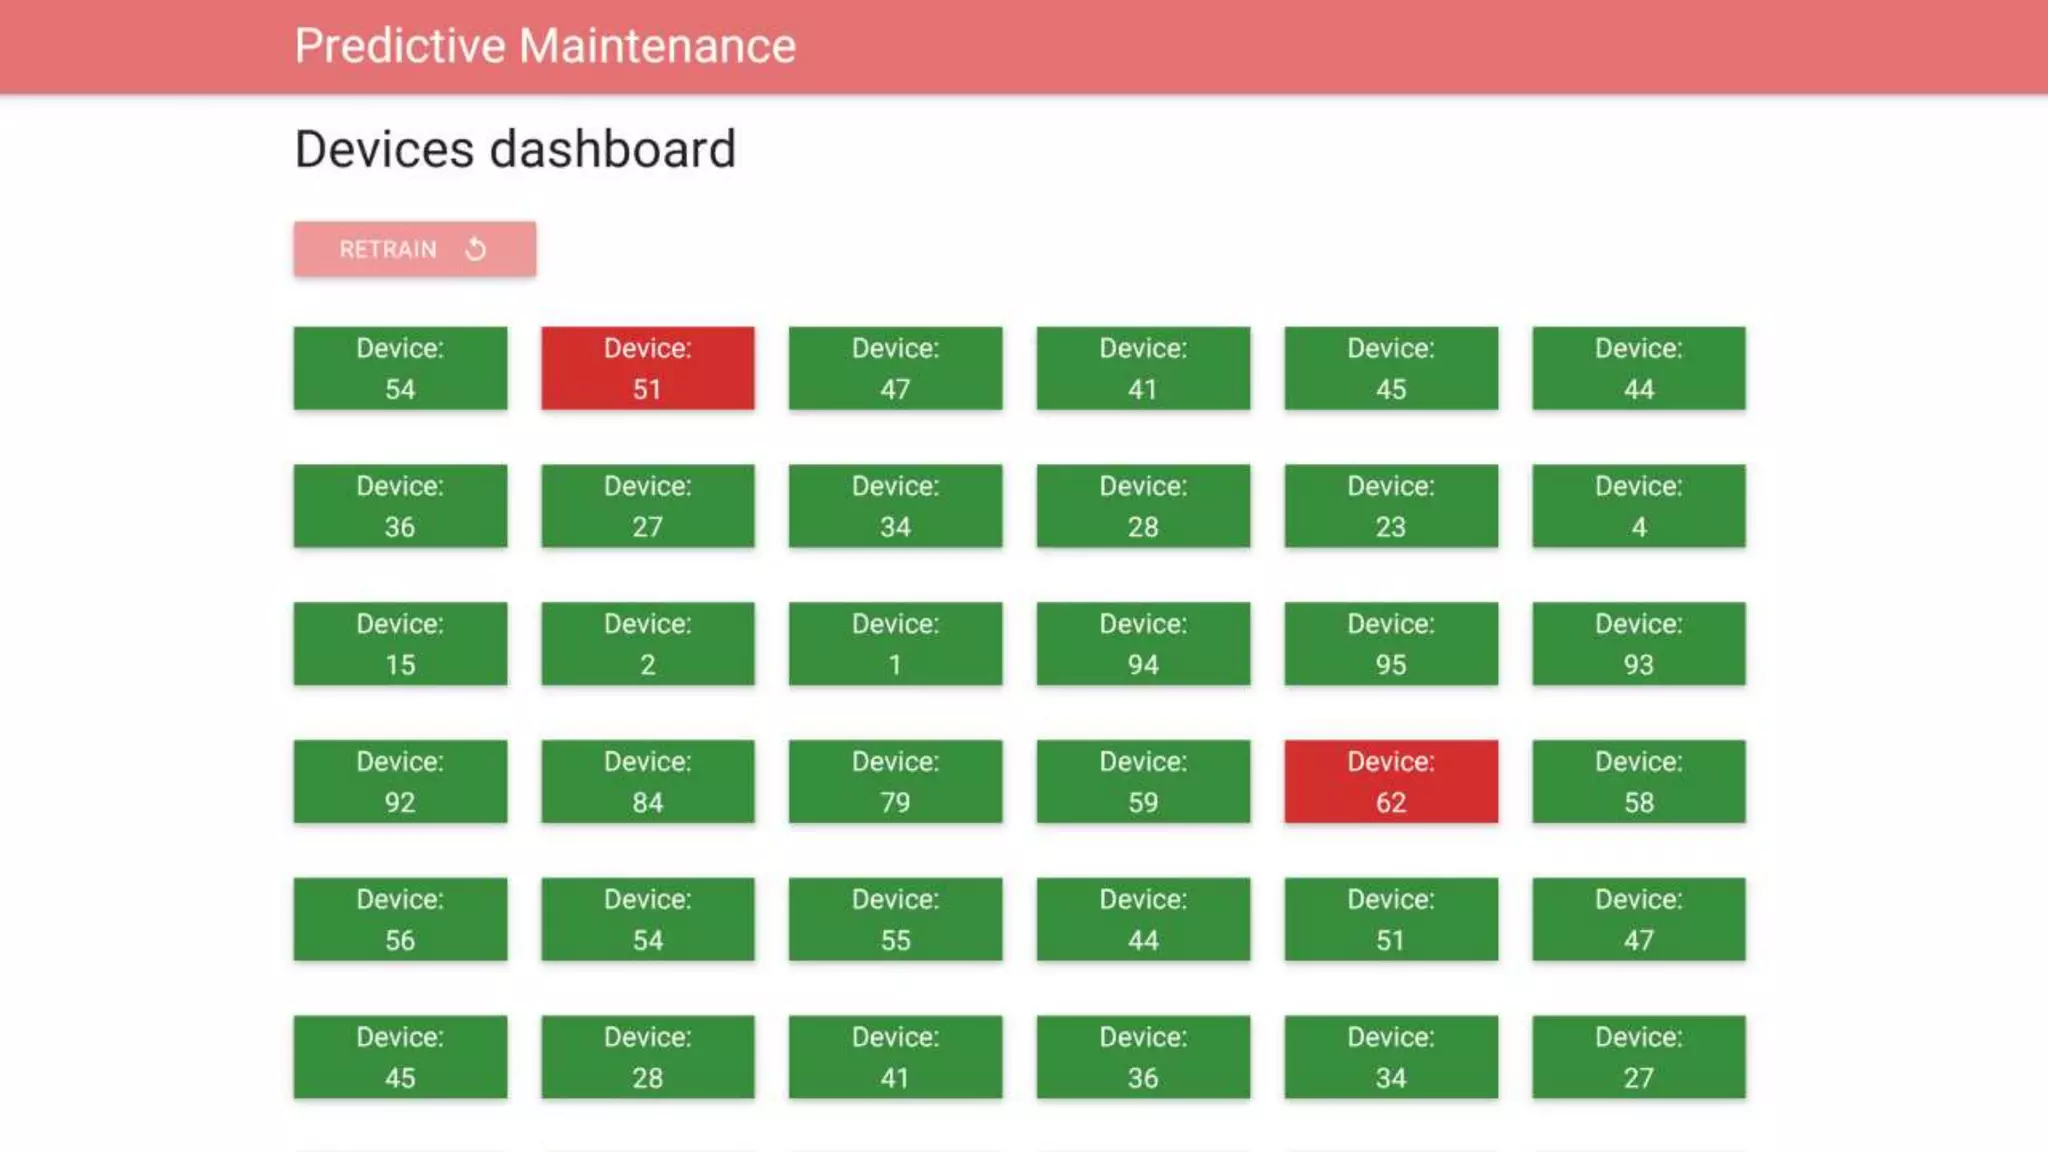This screenshot has height=1152, width=2048.
Task: Open the Predictive Maintenance header title
Action: click(545, 46)
